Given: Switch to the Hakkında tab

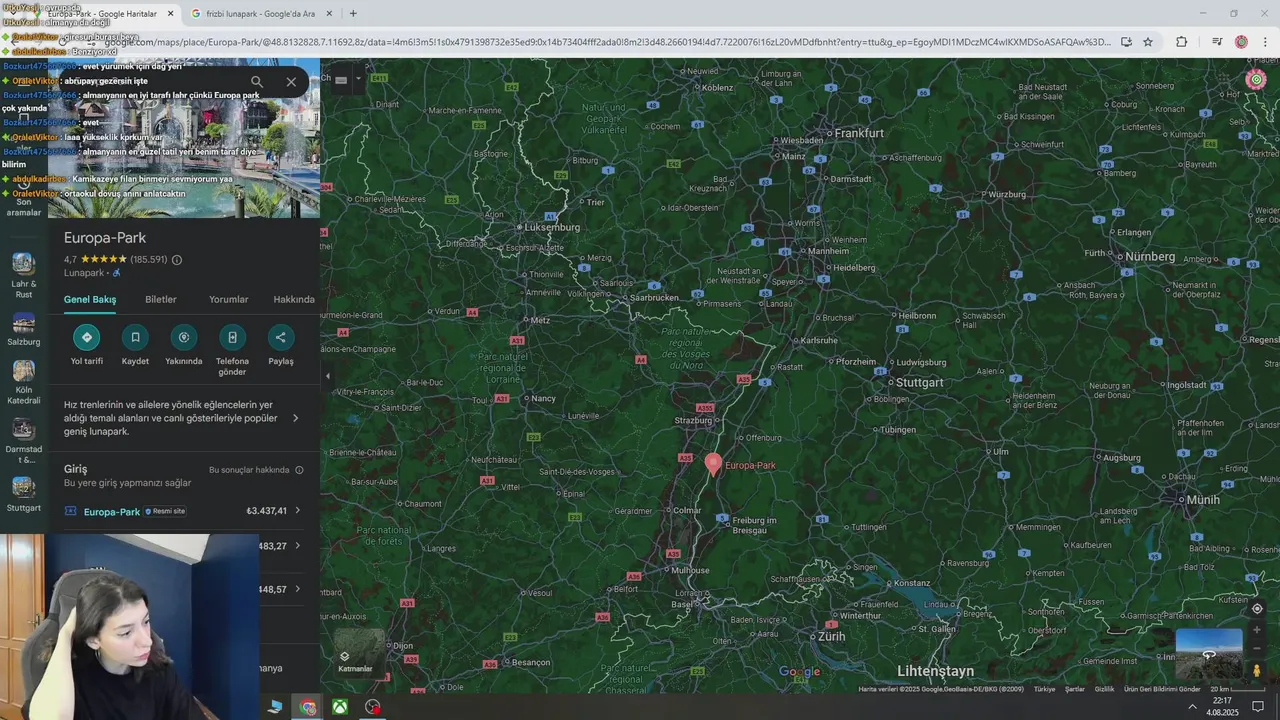Looking at the screenshot, I should point(294,299).
